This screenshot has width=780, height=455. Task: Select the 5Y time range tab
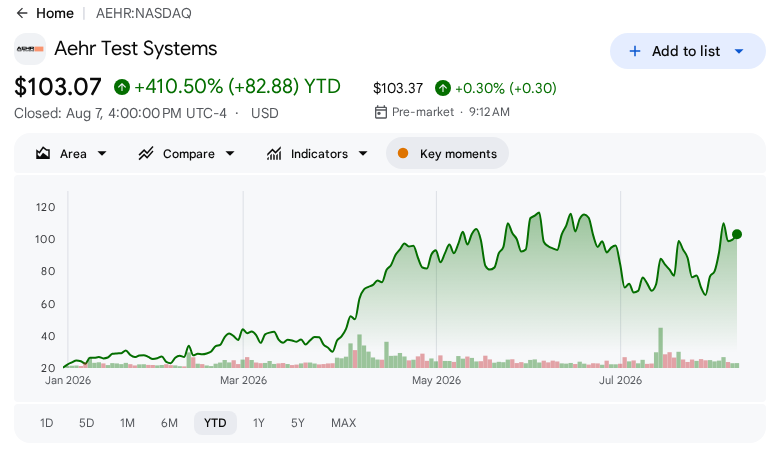(x=297, y=423)
